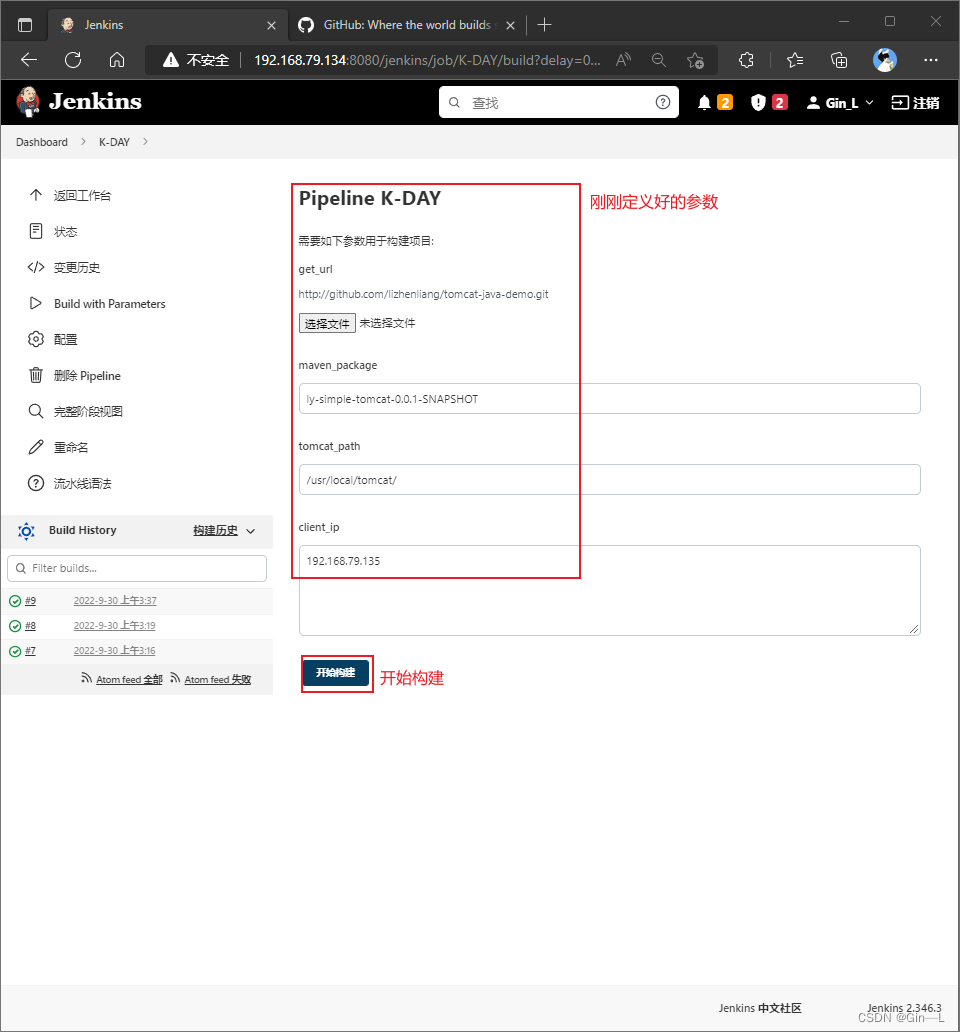Click the maven_package input field
Screen dimensions: 960x1032
pos(609,399)
